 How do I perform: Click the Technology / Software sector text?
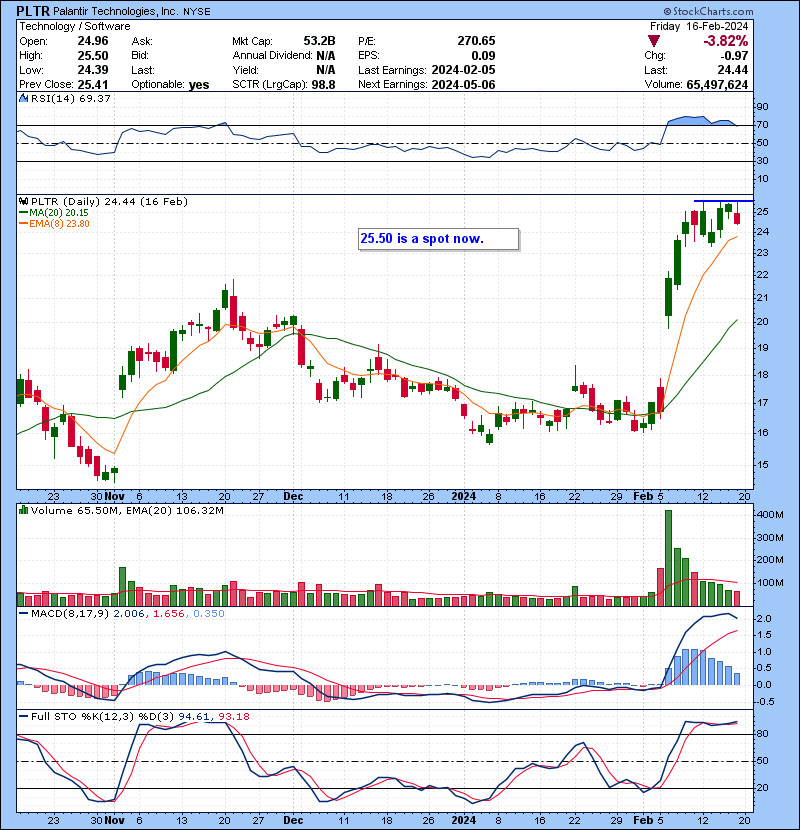pos(75,26)
